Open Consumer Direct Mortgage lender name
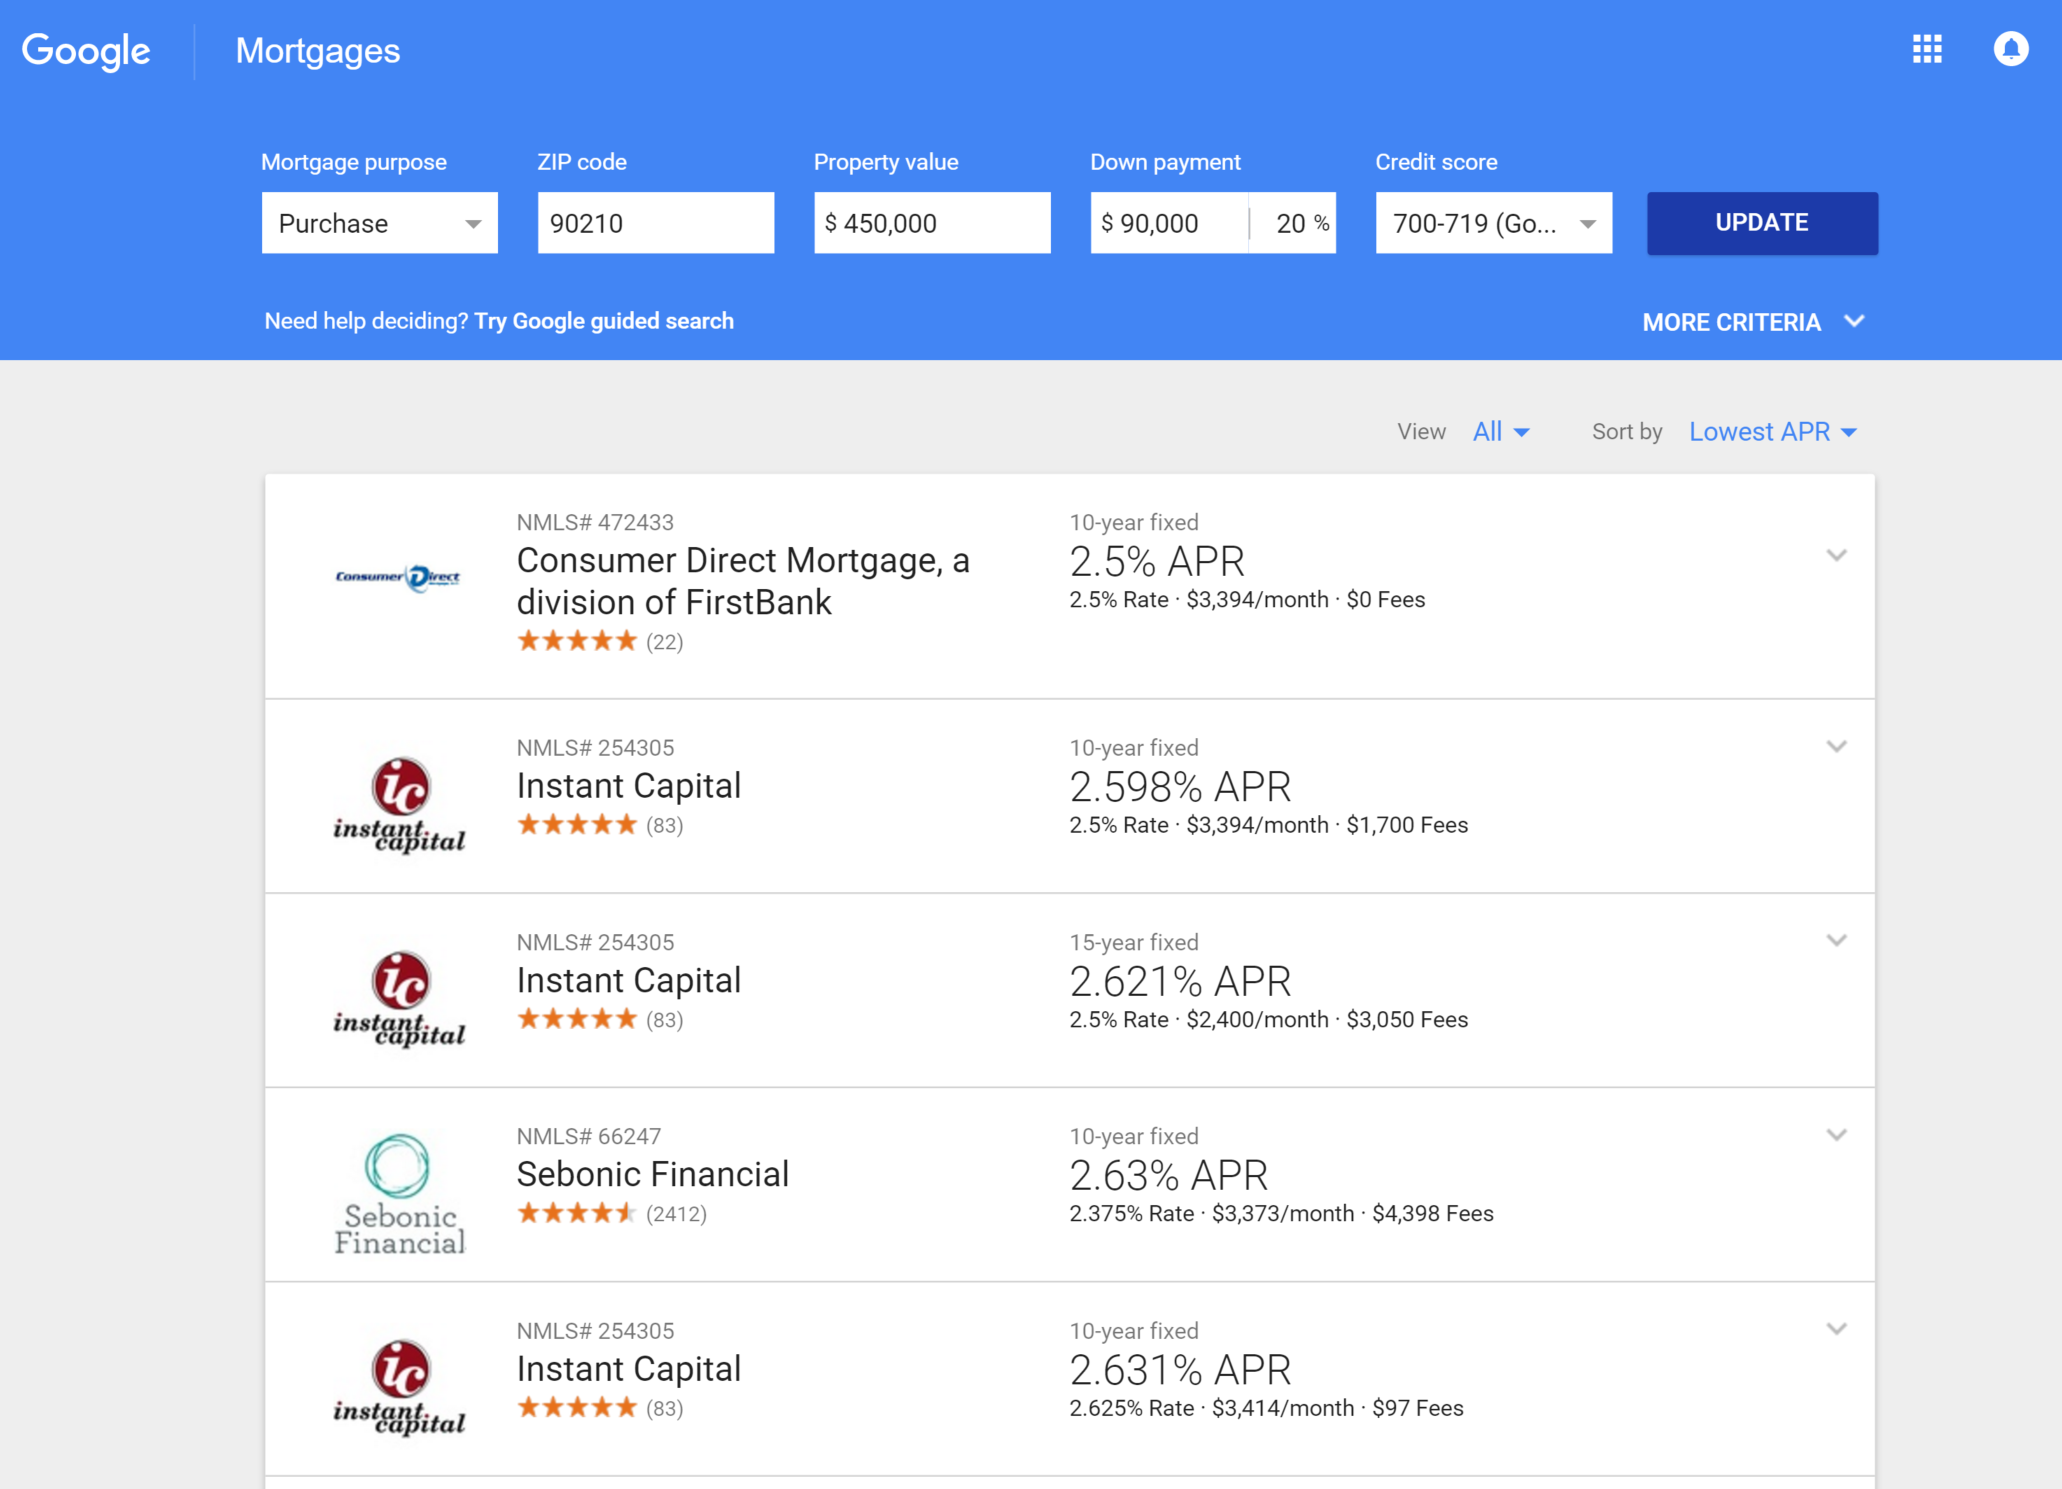The height and width of the screenshot is (1489, 2062). click(x=743, y=581)
